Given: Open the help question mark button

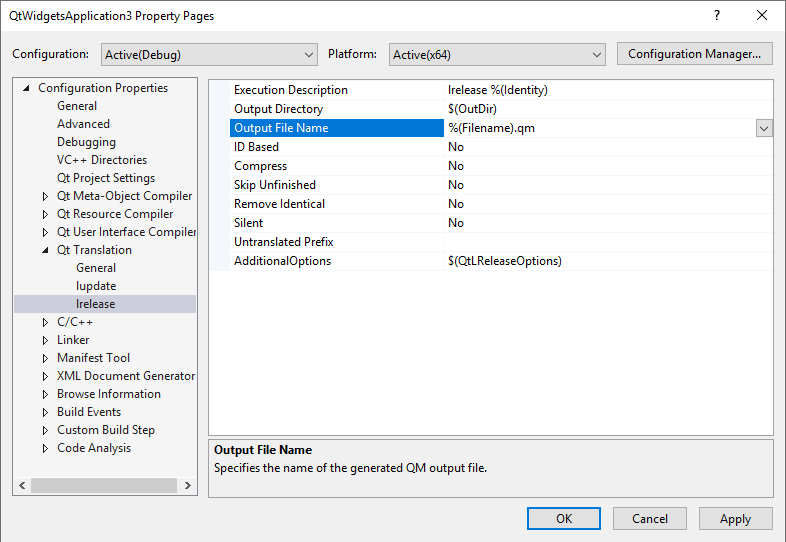Looking at the screenshot, I should 717,16.
